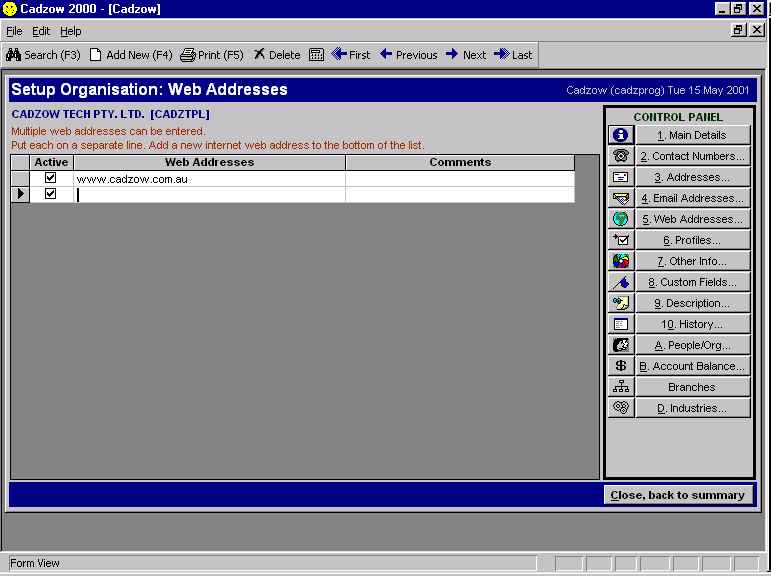
Task: Click the telephone icon for Contact Numbers
Action: (621, 156)
